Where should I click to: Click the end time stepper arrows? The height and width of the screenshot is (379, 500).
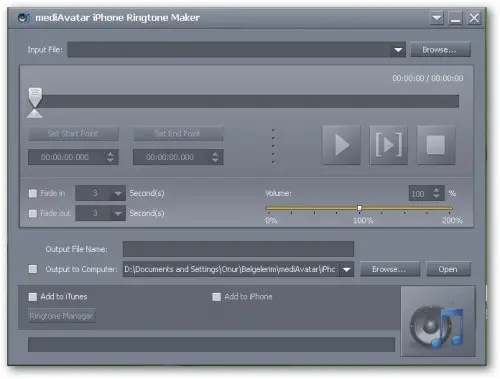pyautogui.click(x=215, y=157)
